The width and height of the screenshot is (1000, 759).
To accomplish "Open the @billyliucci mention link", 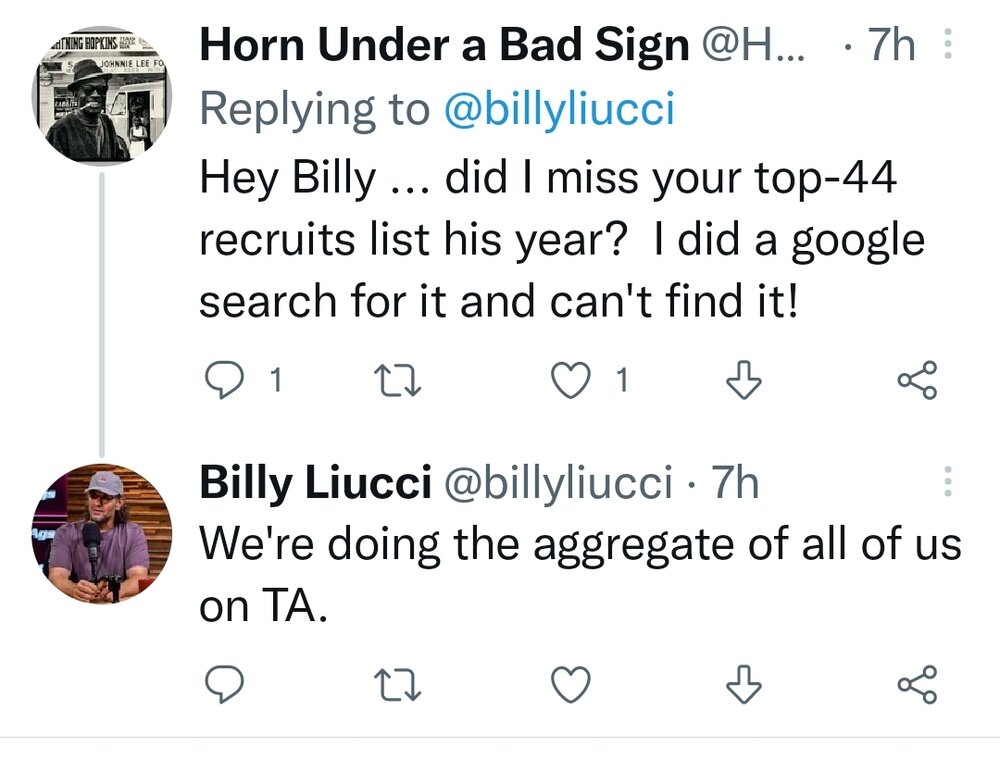I will click(558, 110).
